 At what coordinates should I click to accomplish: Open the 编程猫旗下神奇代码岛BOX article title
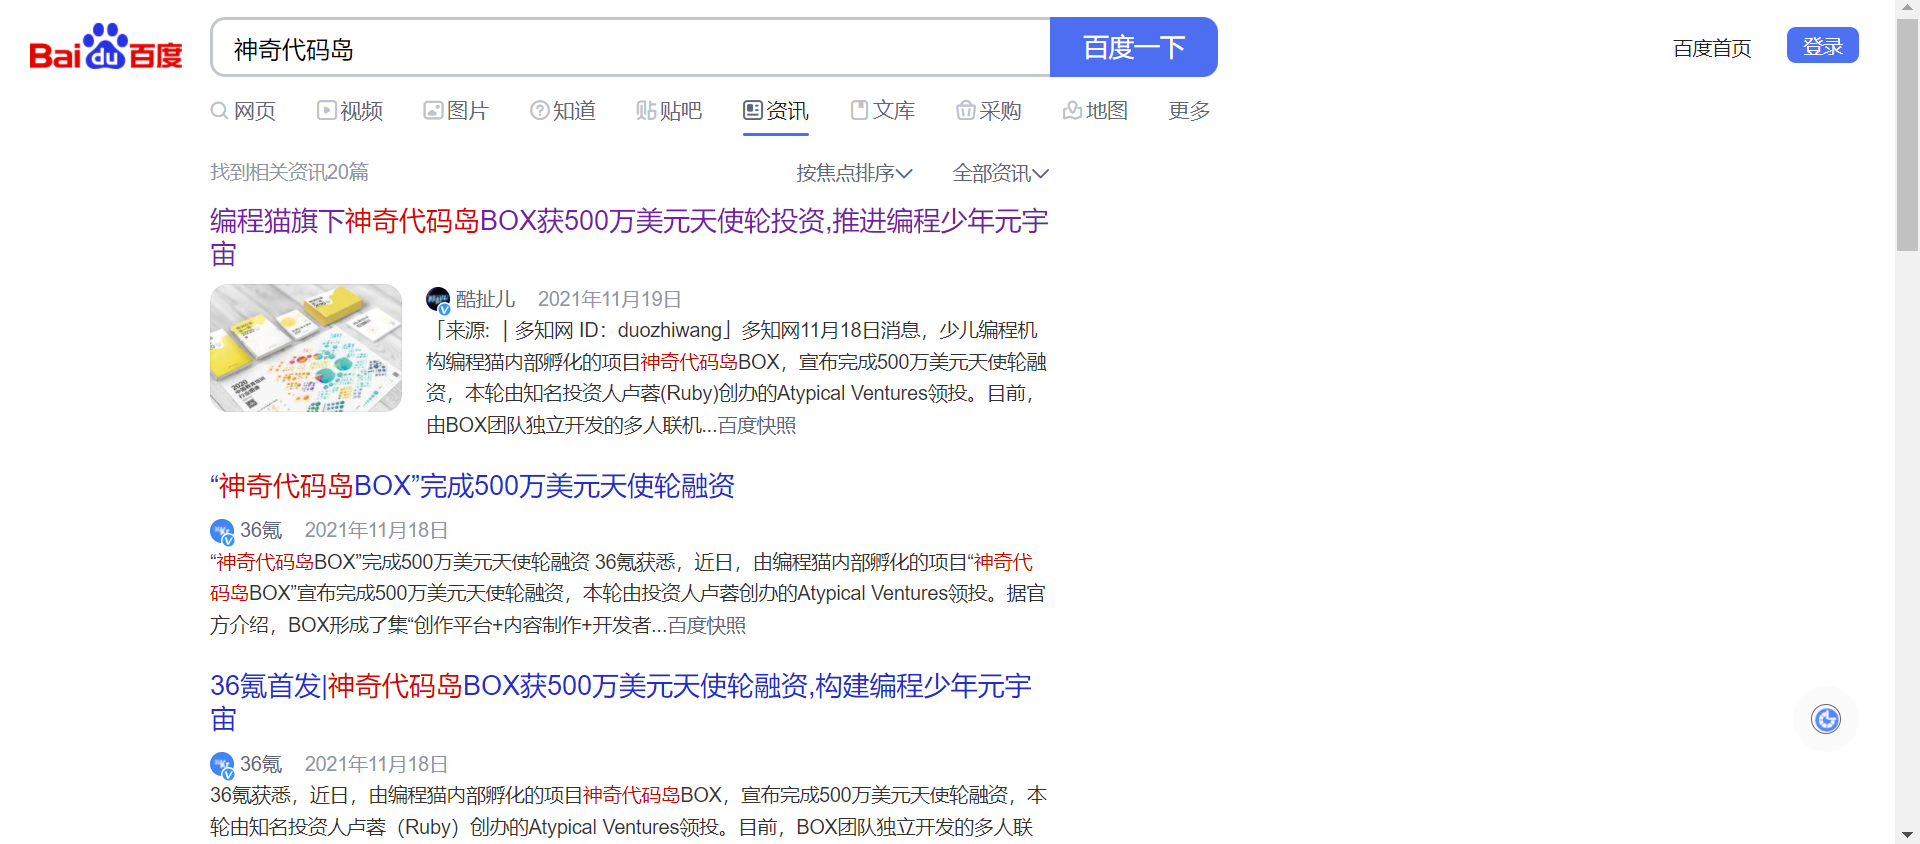629,237
